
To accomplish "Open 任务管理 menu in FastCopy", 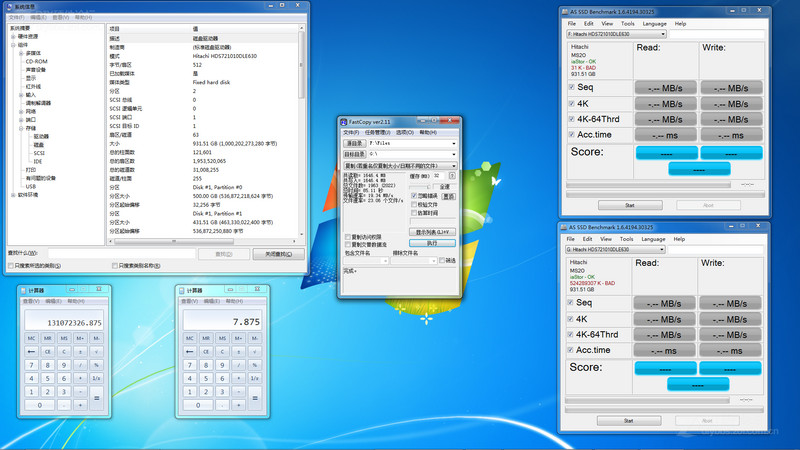I will (376, 132).
